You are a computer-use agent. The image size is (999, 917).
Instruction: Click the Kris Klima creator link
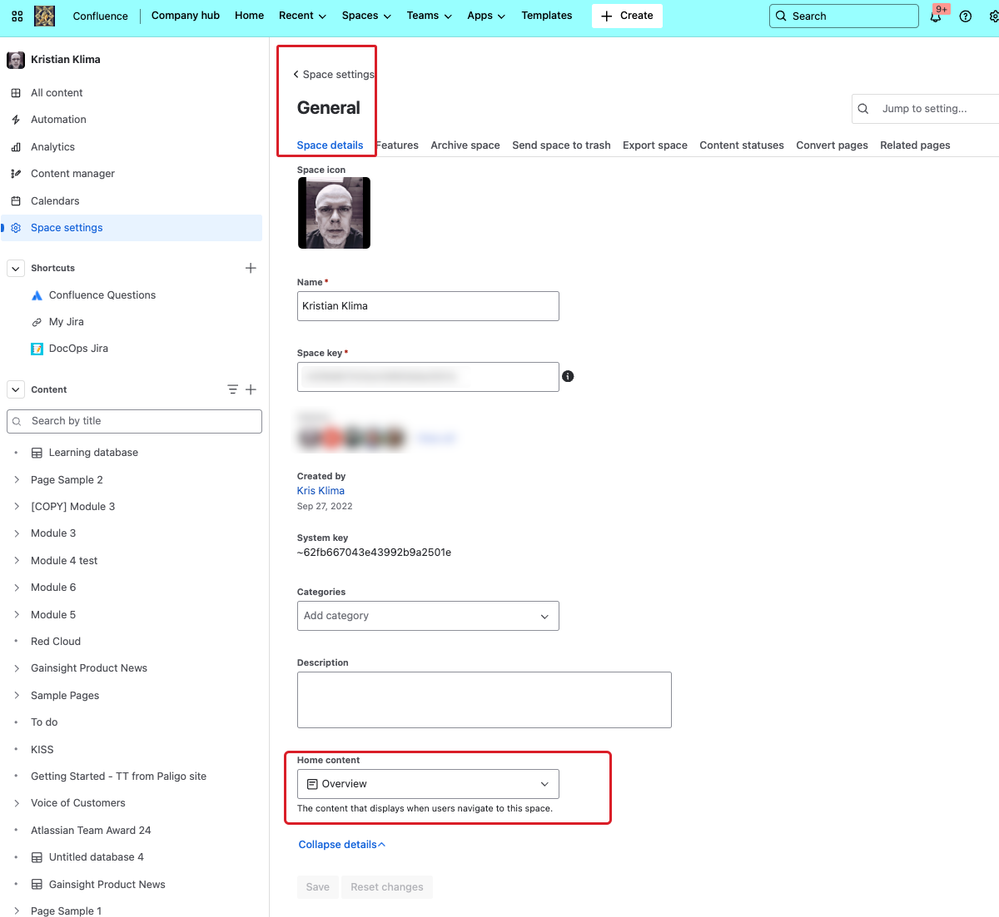tap(320, 491)
